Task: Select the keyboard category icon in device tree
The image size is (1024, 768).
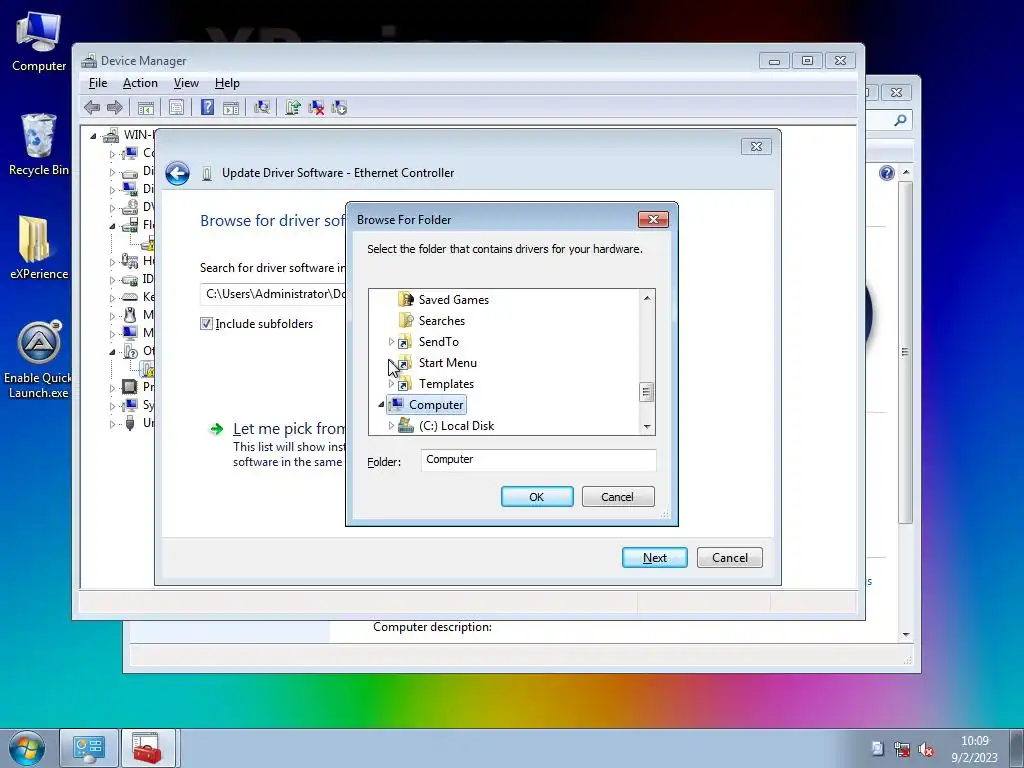Action: (130, 297)
